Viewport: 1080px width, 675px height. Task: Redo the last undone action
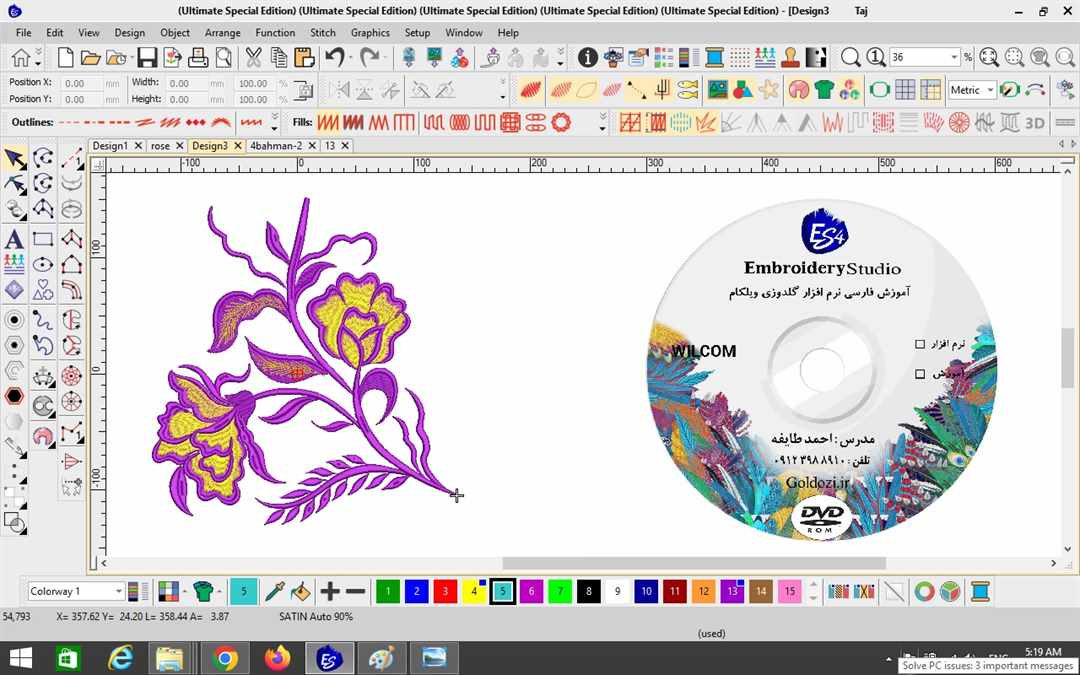tap(370, 57)
